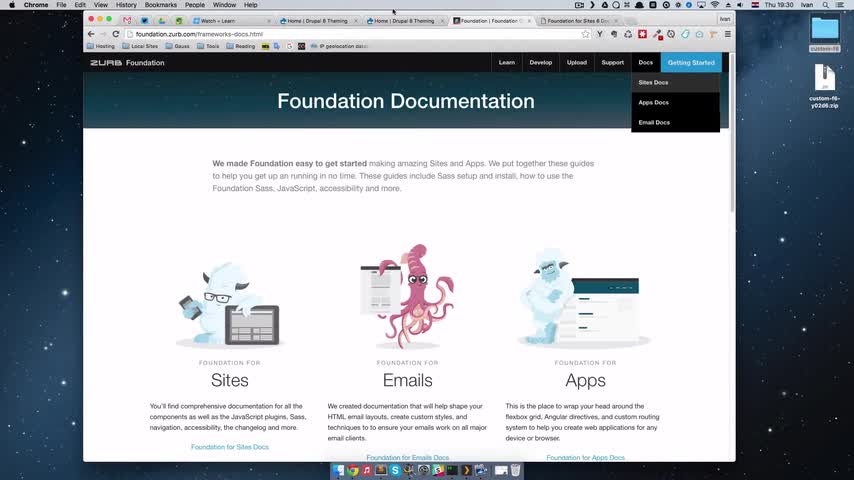Open the Google bookmark favicon in bookmarks bar
The height and width of the screenshot is (480, 854).
pyautogui.click(x=289, y=46)
